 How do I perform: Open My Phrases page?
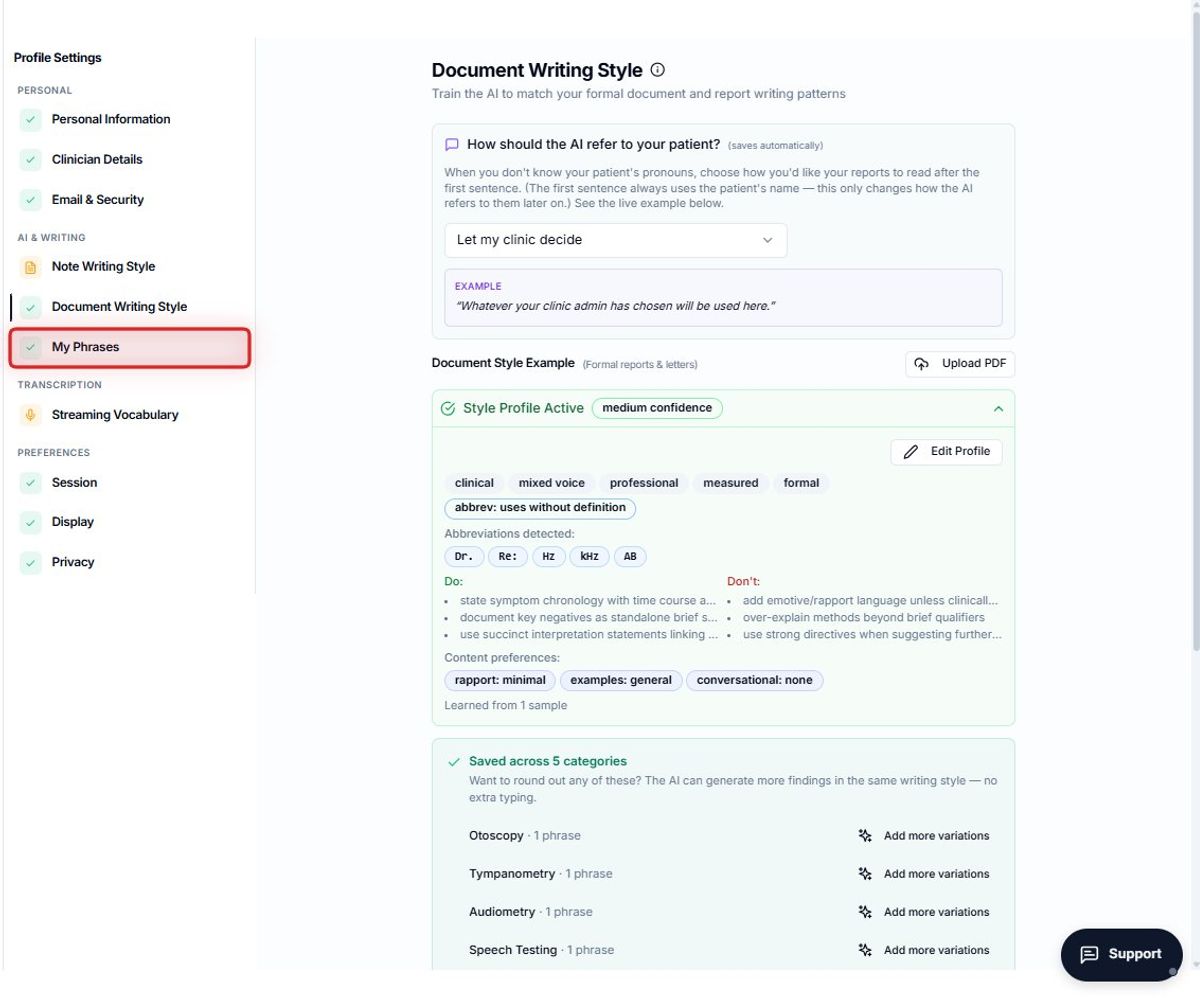point(129,347)
